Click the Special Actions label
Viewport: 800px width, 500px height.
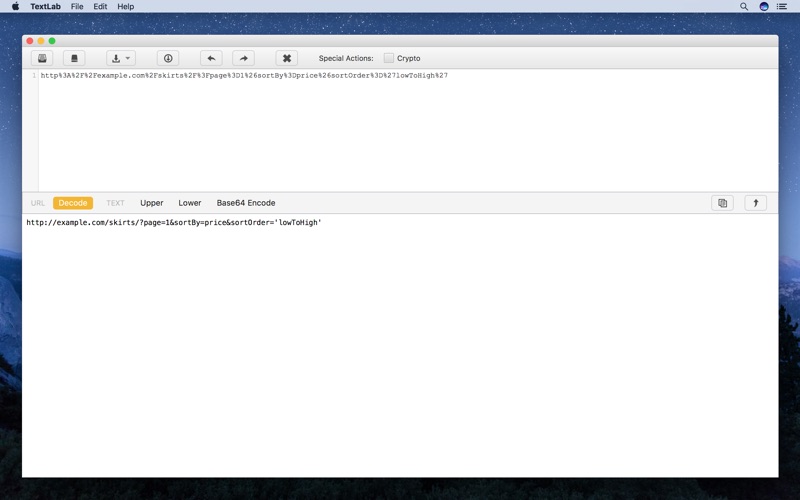click(x=346, y=58)
